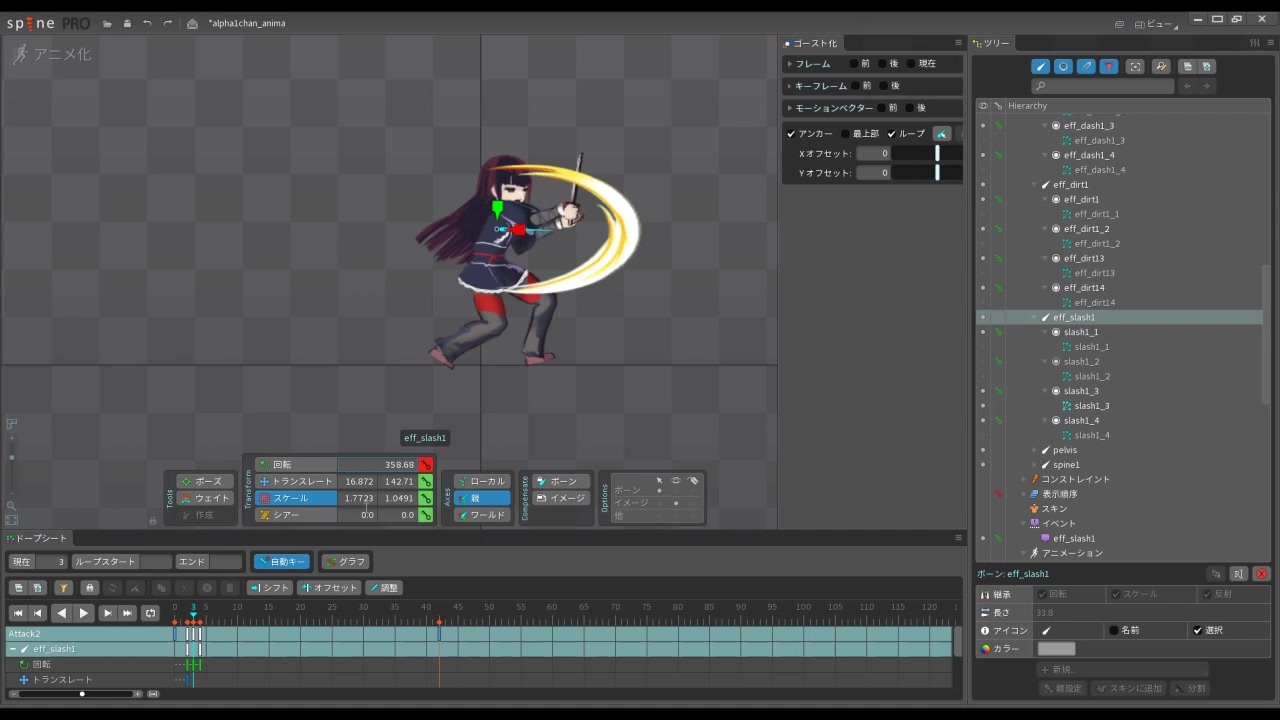The image size is (1280, 720).
Task: Toggle attachments filter paperclip icon in tree
Action: click(1086, 67)
